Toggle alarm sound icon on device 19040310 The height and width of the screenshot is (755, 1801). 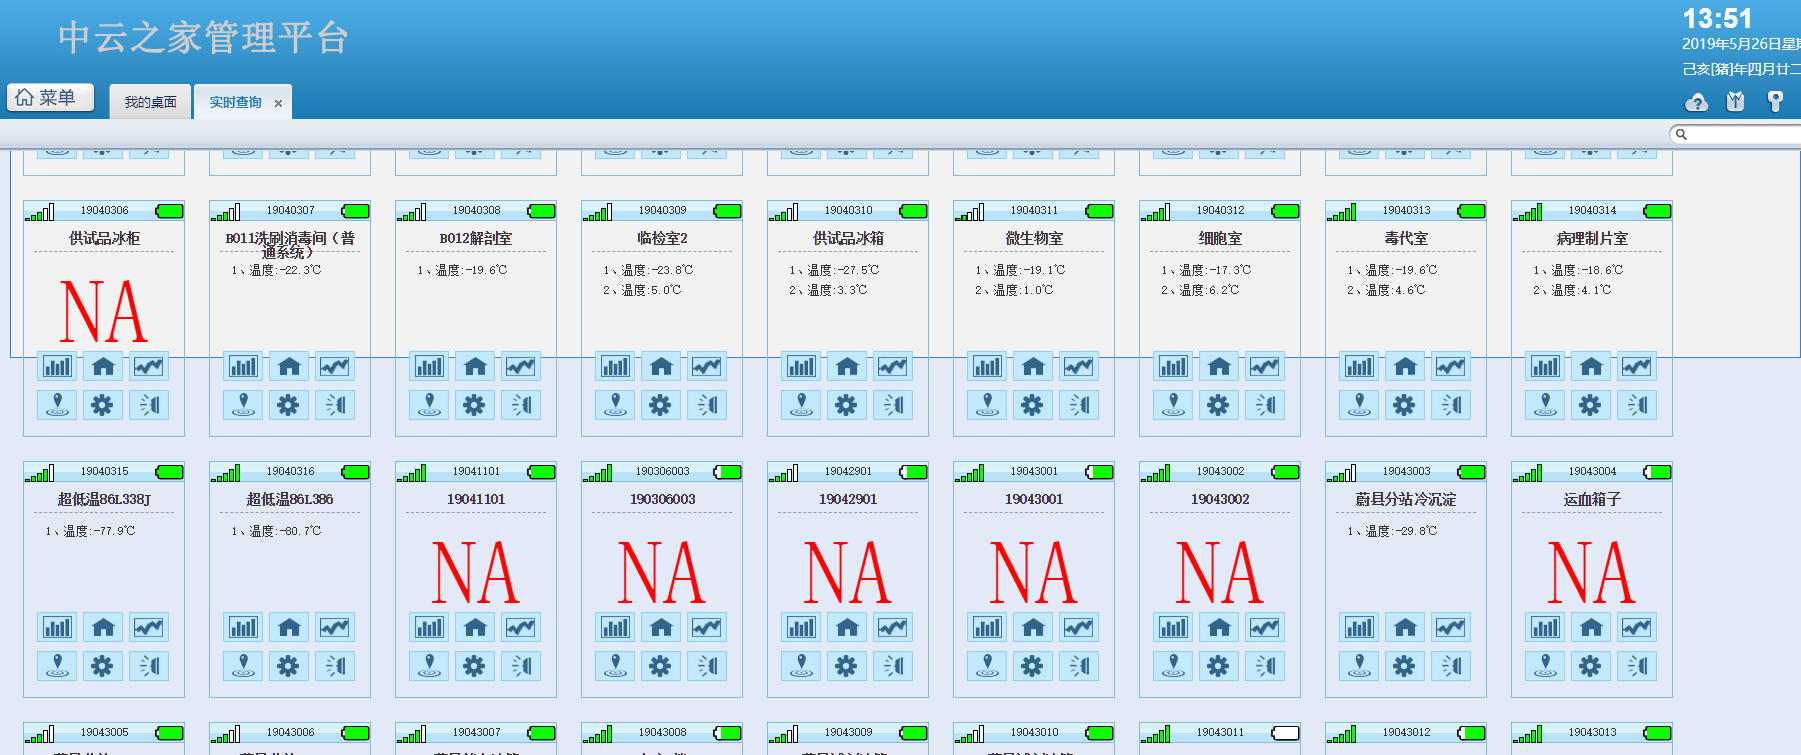893,405
